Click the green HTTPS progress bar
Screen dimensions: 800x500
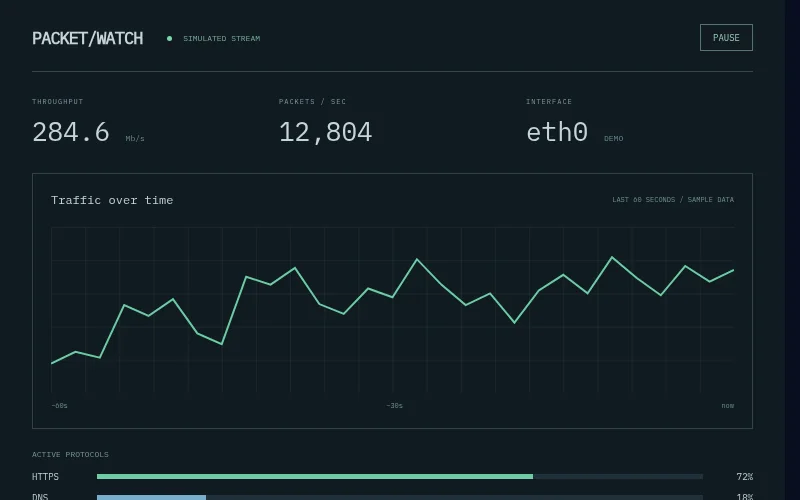[x=315, y=477]
